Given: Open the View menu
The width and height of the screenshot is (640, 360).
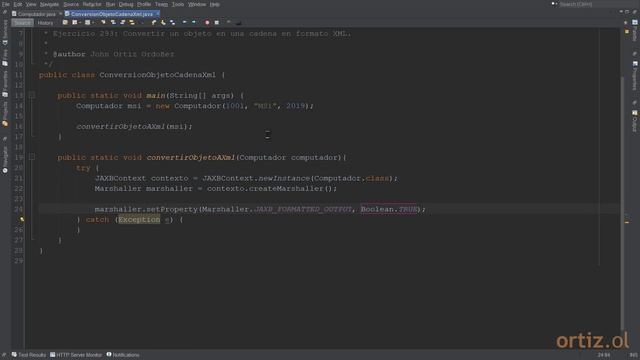Looking at the screenshot, I should coord(31,4).
